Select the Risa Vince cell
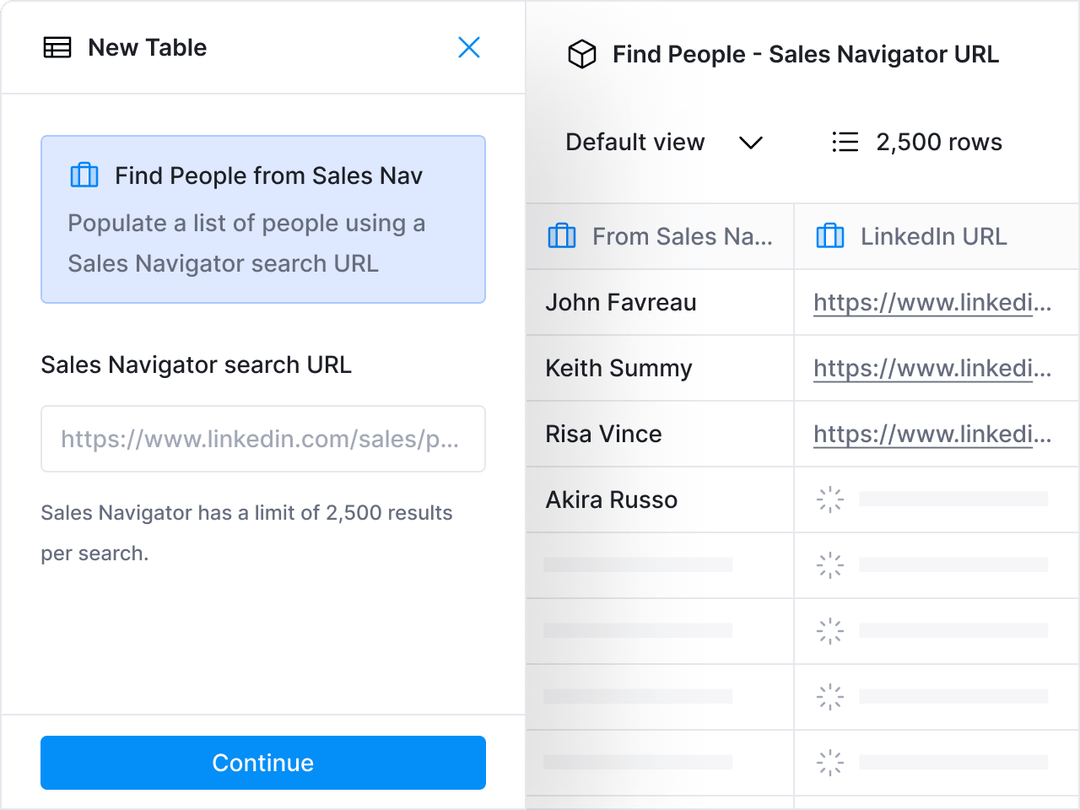This screenshot has height=810, width=1080. point(660,434)
